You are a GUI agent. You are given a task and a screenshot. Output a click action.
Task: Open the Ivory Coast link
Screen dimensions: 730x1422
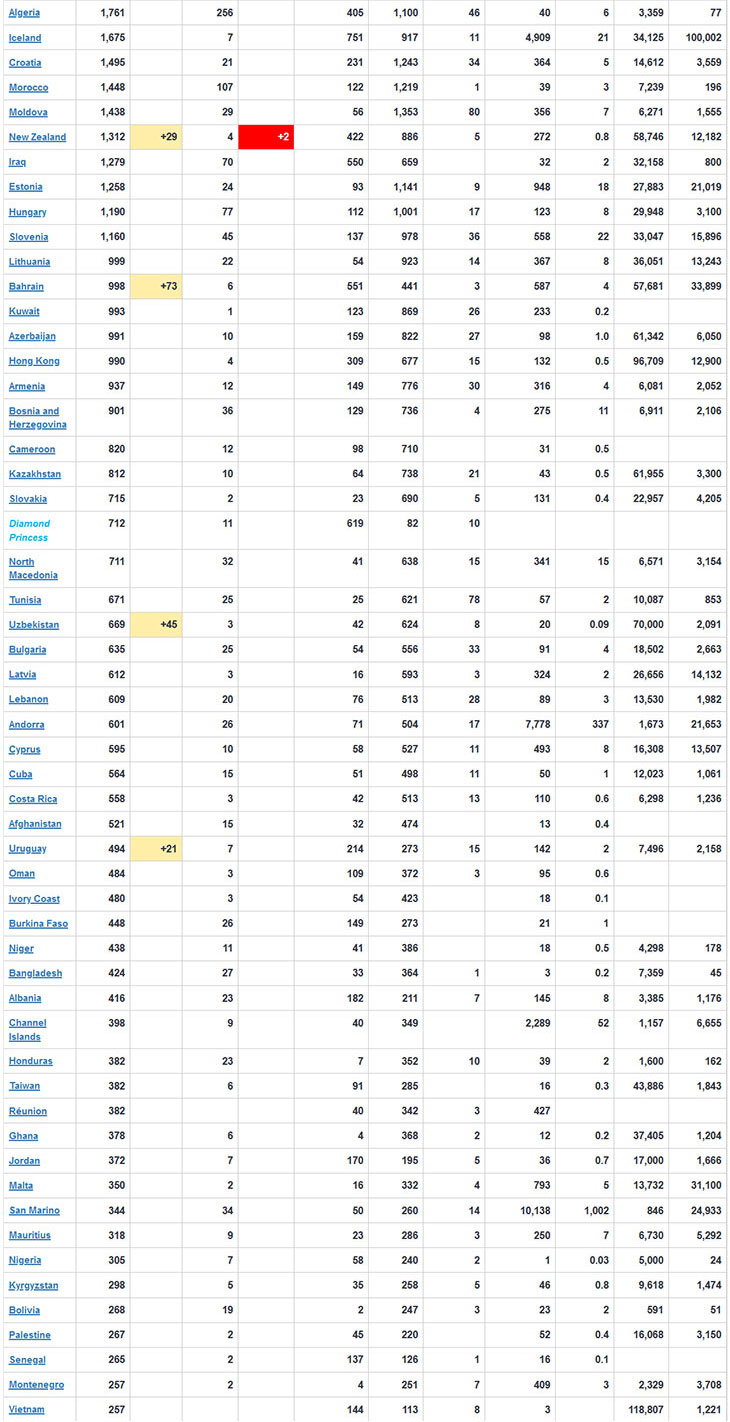tap(34, 899)
